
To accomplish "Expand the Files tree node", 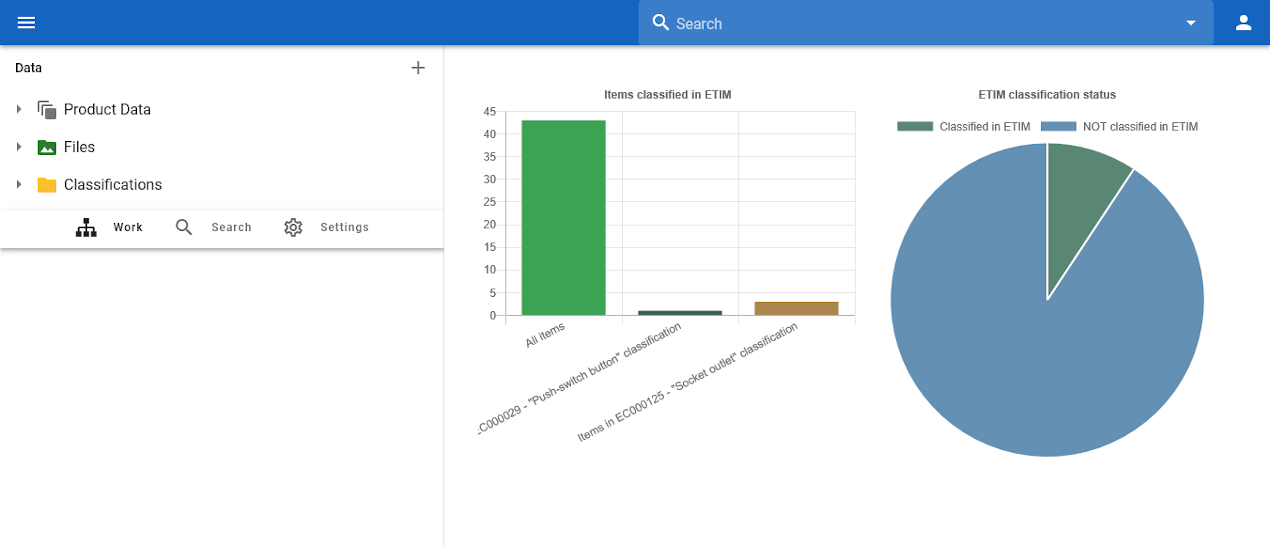I will (19, 147).
